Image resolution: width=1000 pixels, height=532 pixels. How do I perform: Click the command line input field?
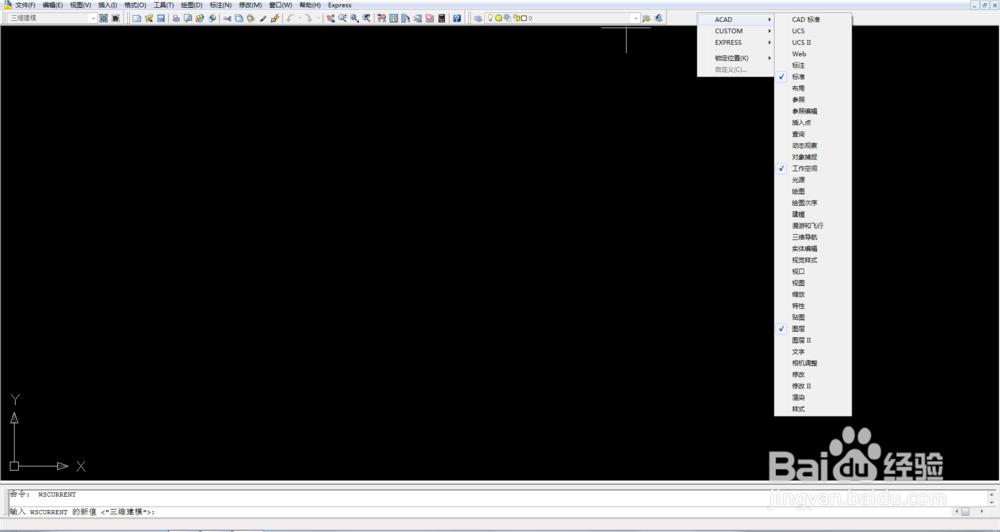[478, 512]
